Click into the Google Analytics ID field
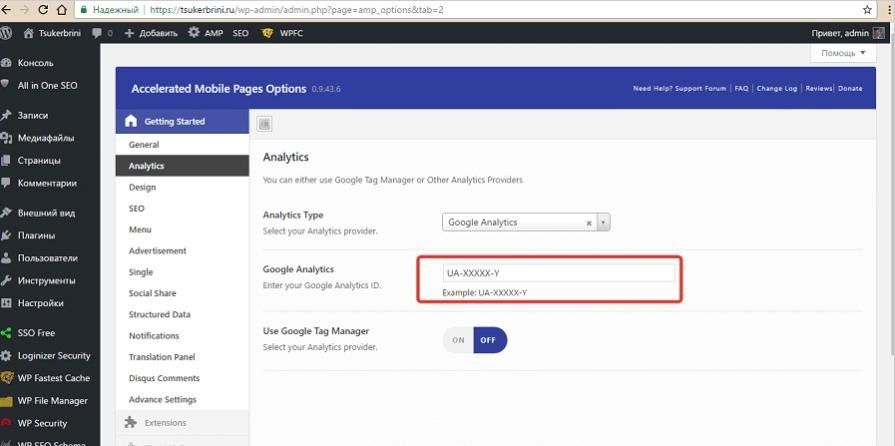Image resolution: width=895 pixels, height=446 pixels. (x=558, y=274)
